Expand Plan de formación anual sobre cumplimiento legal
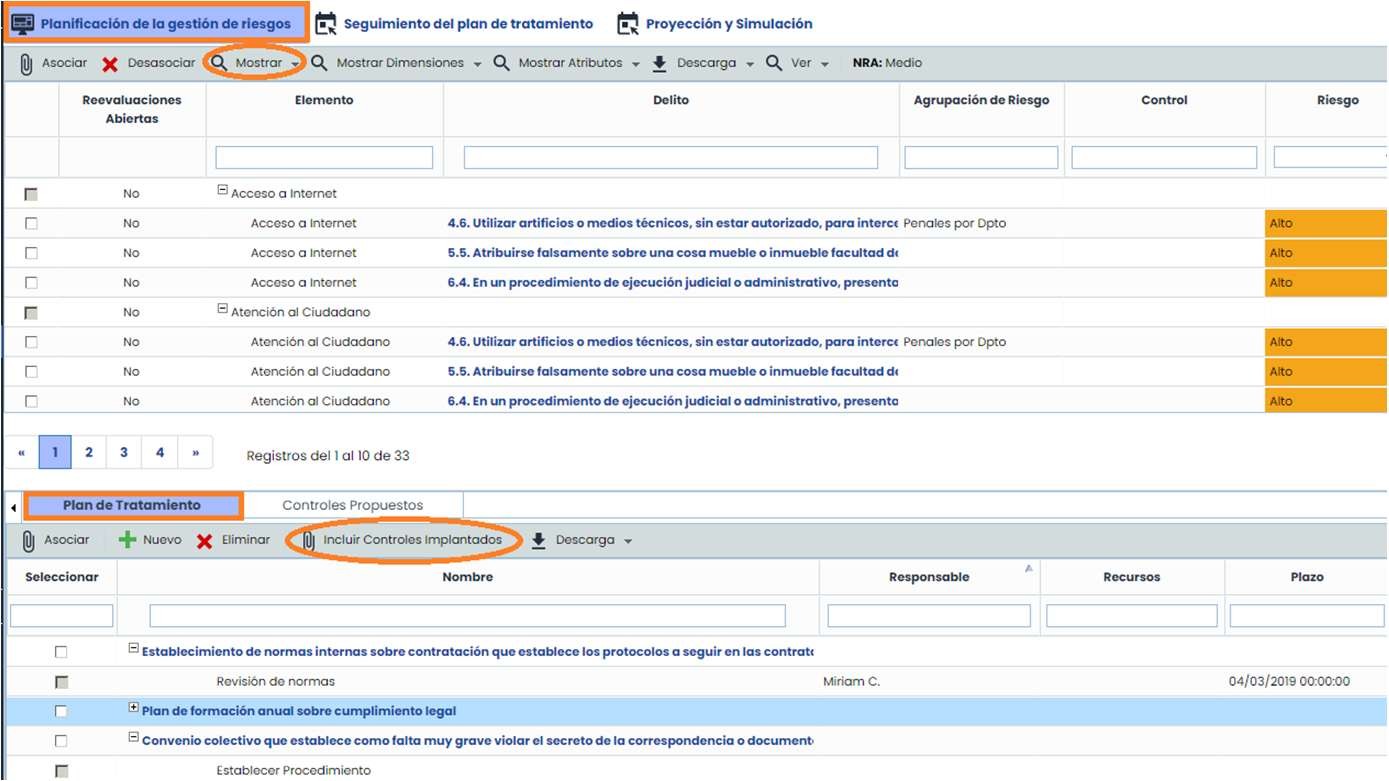Screen dimensions: 1389x781 coord(133,708)
